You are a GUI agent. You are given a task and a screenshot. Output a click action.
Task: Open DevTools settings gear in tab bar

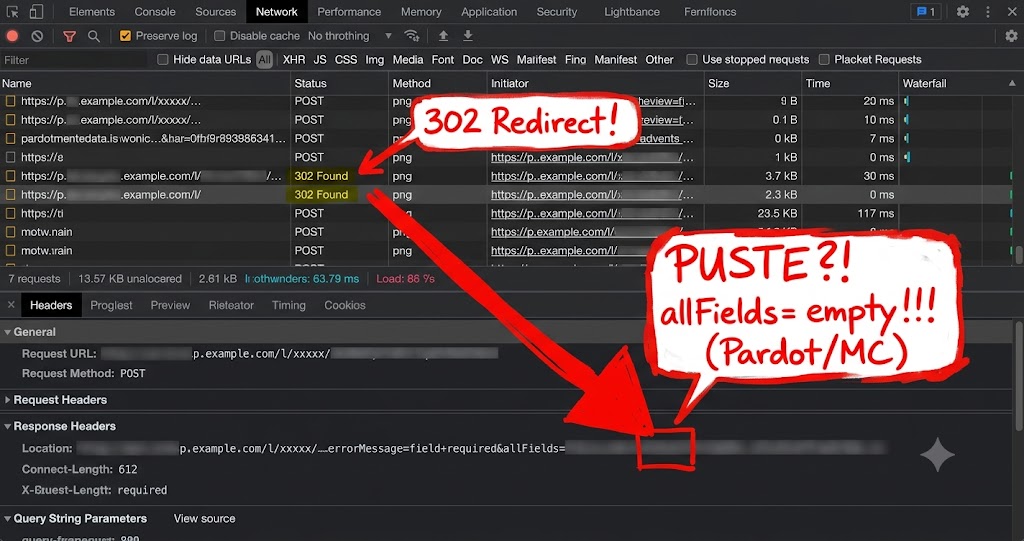click(x=963, y=12)
